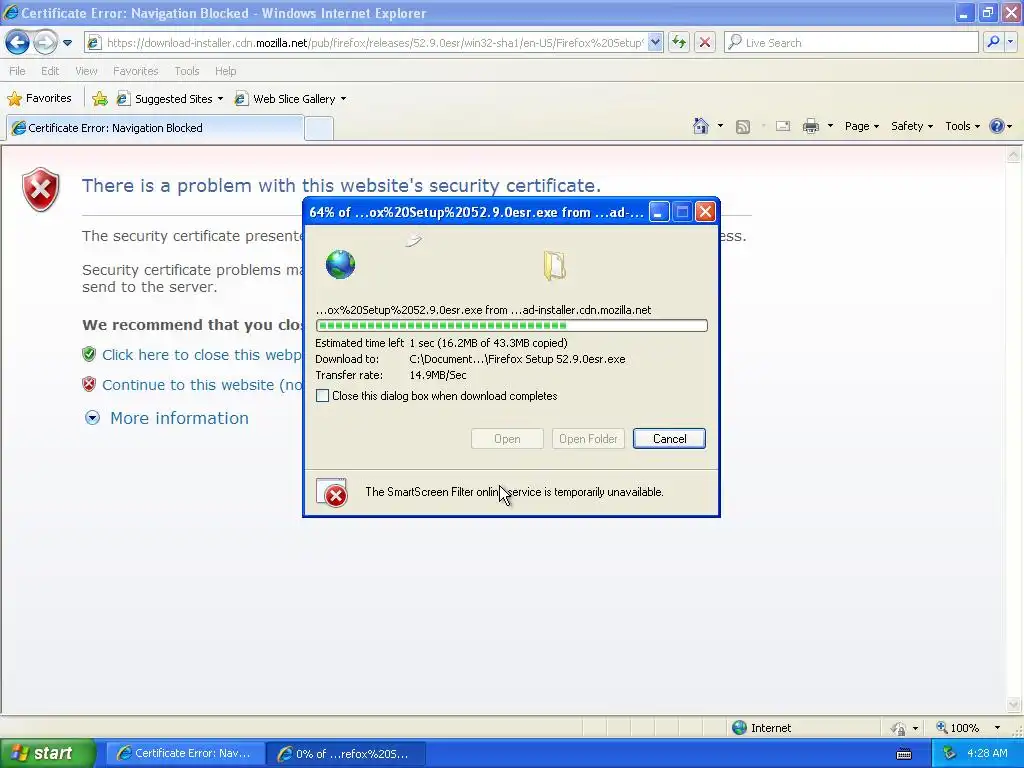This screenshot has height=768, width=1024.
Task: Click the download progress bar
Action: [511, 325]
